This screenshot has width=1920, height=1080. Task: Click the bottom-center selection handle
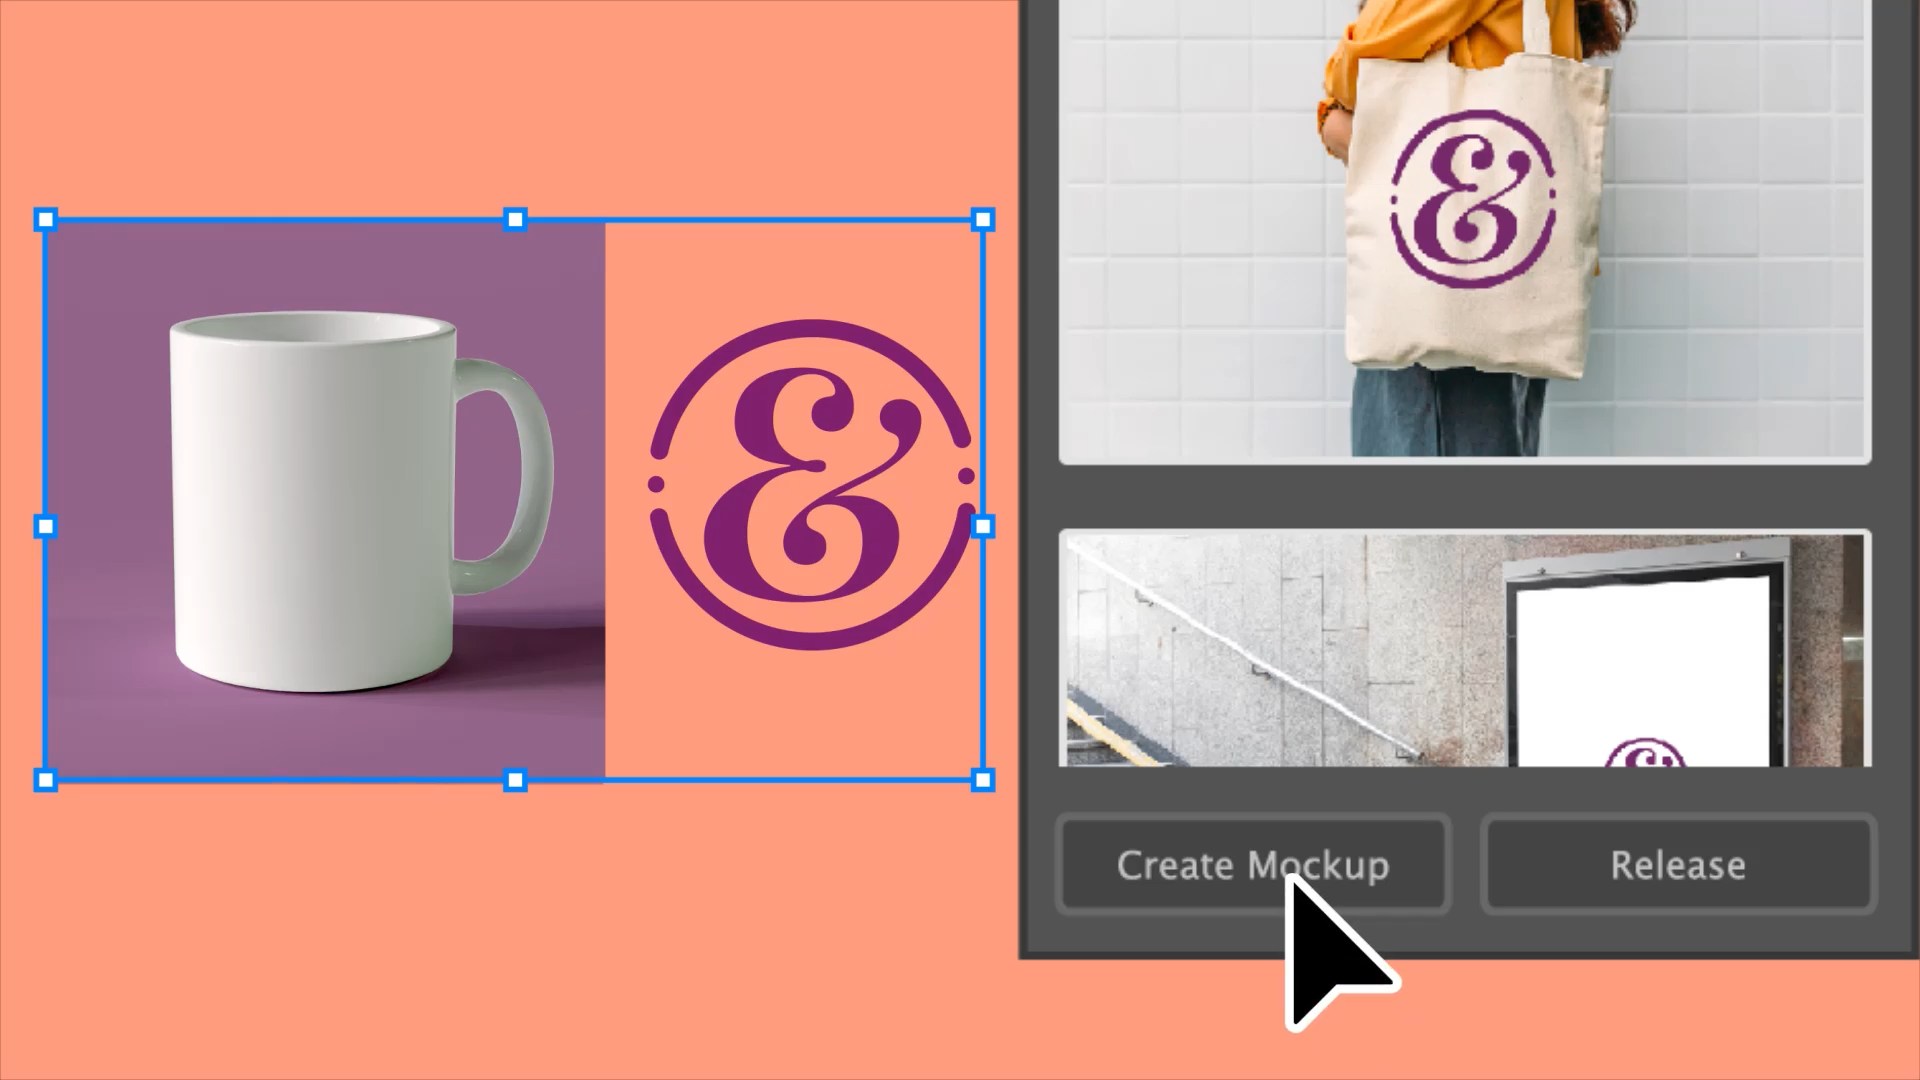click(515, 780)
